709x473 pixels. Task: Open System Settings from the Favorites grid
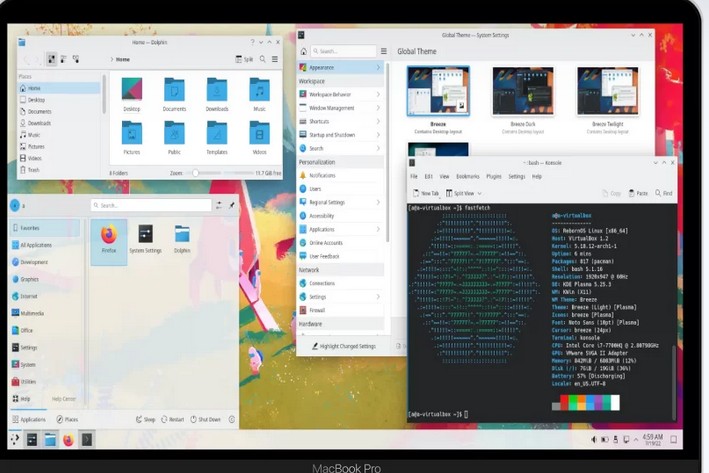click(145, 236)
